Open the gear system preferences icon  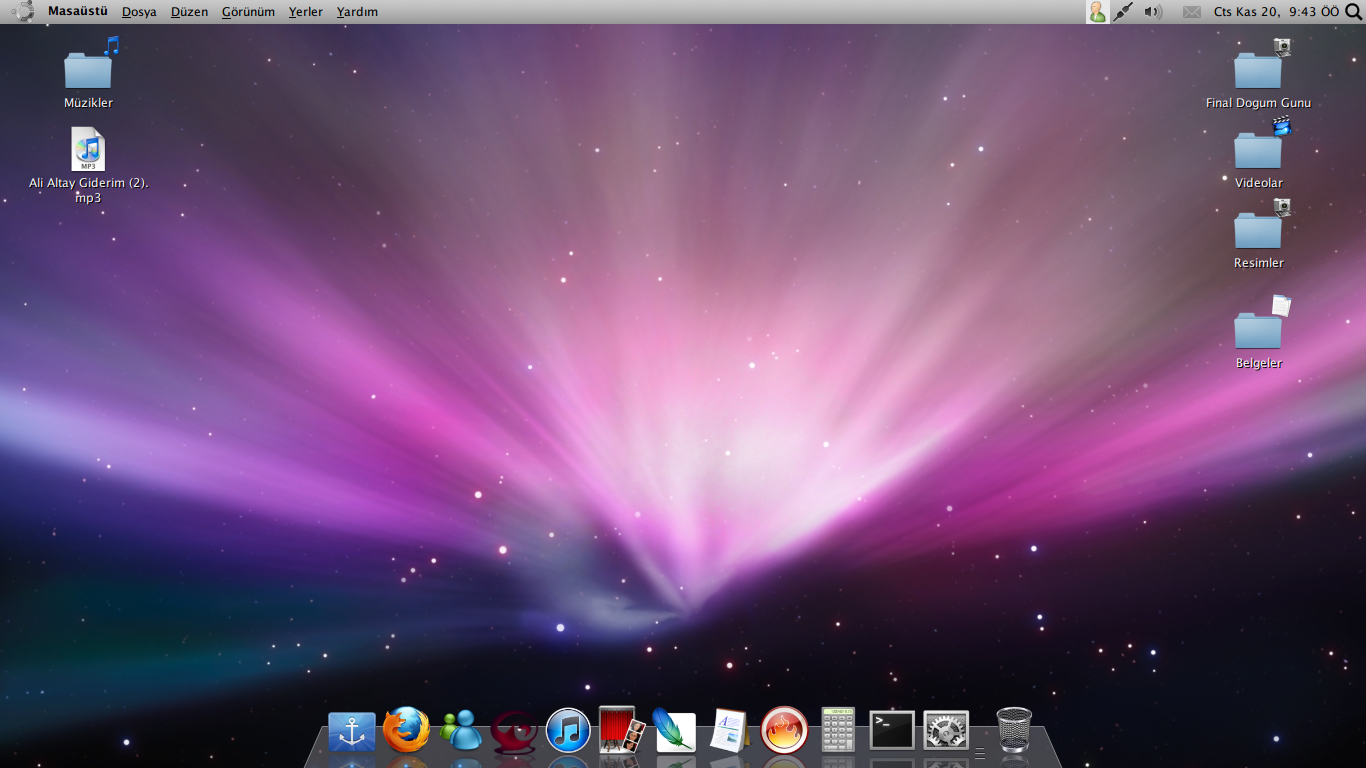(946, 731)
